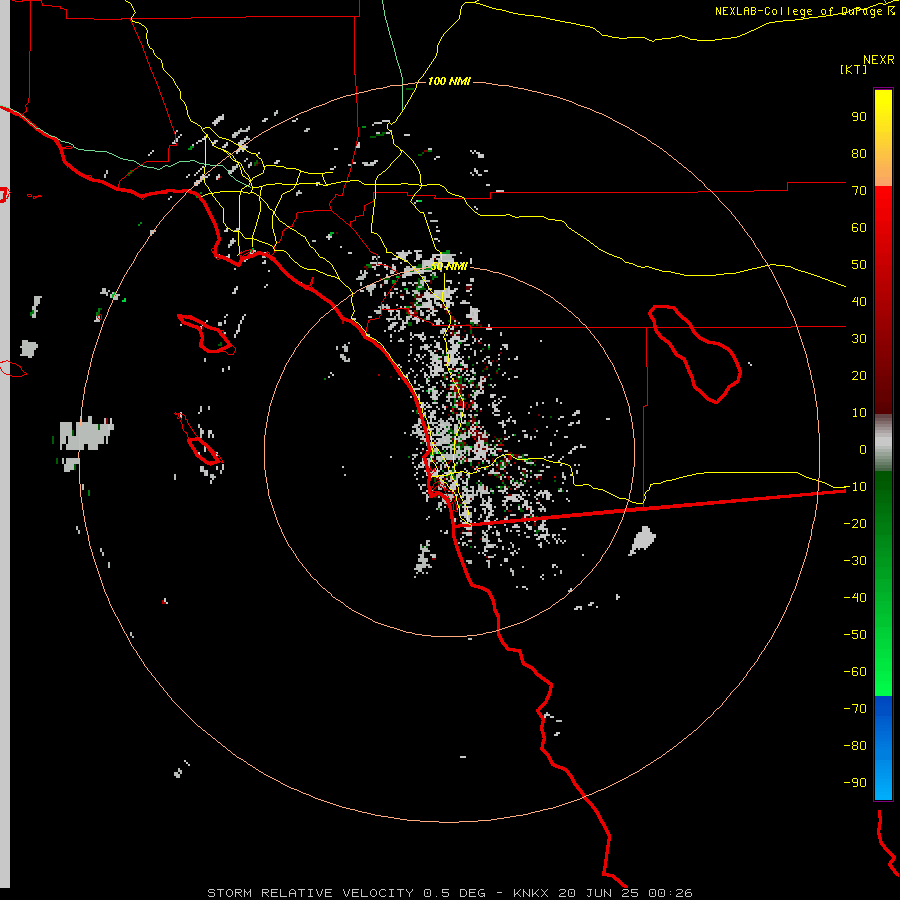
Task: Click the -70 value on the scale
Action: [855, 709]
